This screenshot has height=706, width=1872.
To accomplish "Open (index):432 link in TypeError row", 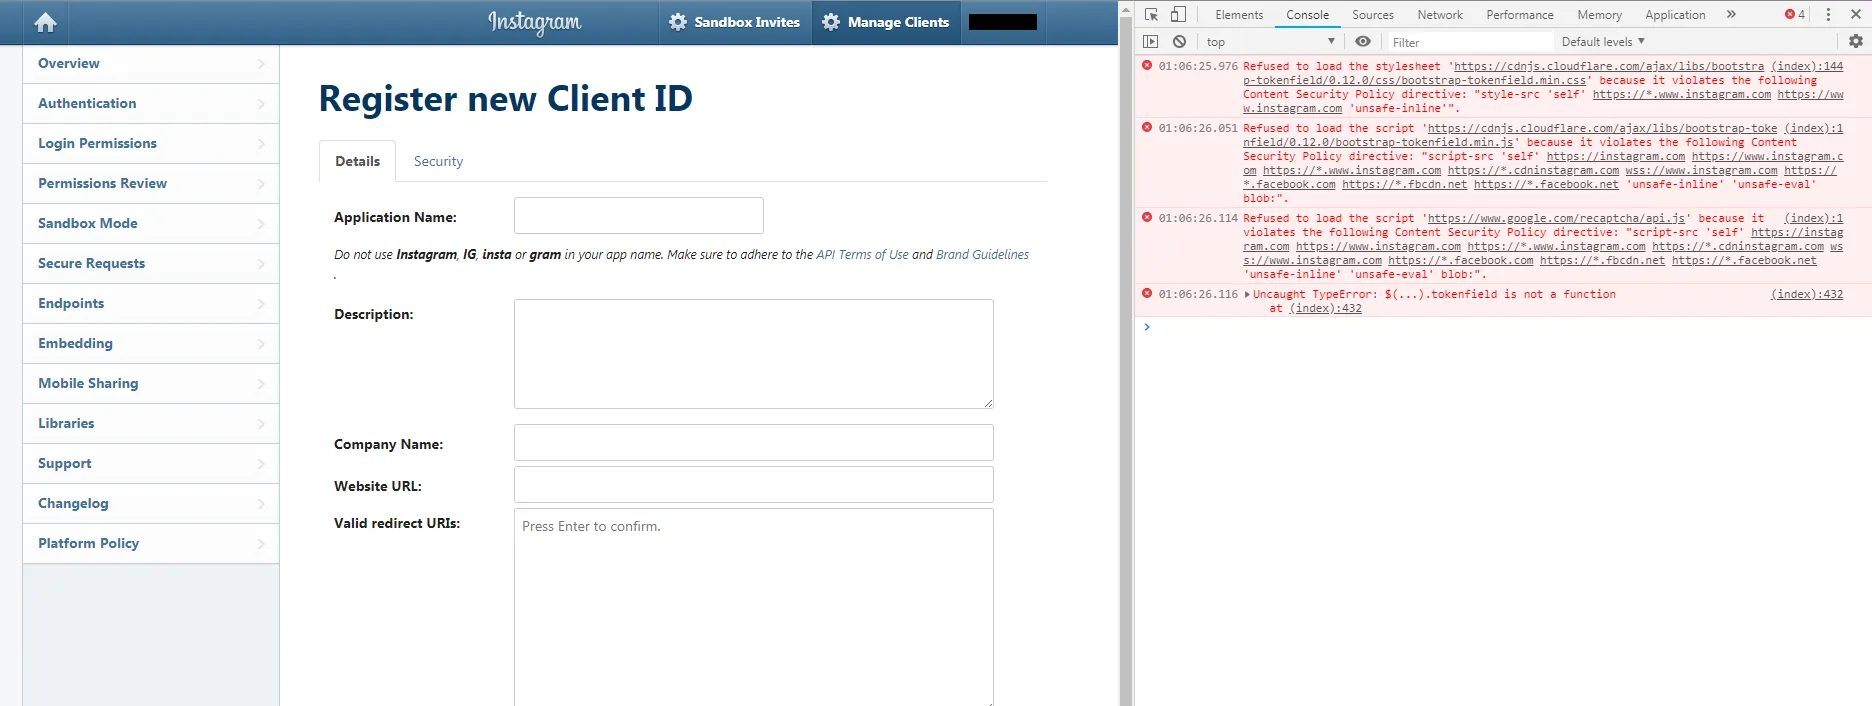I will coord(1807,294).
